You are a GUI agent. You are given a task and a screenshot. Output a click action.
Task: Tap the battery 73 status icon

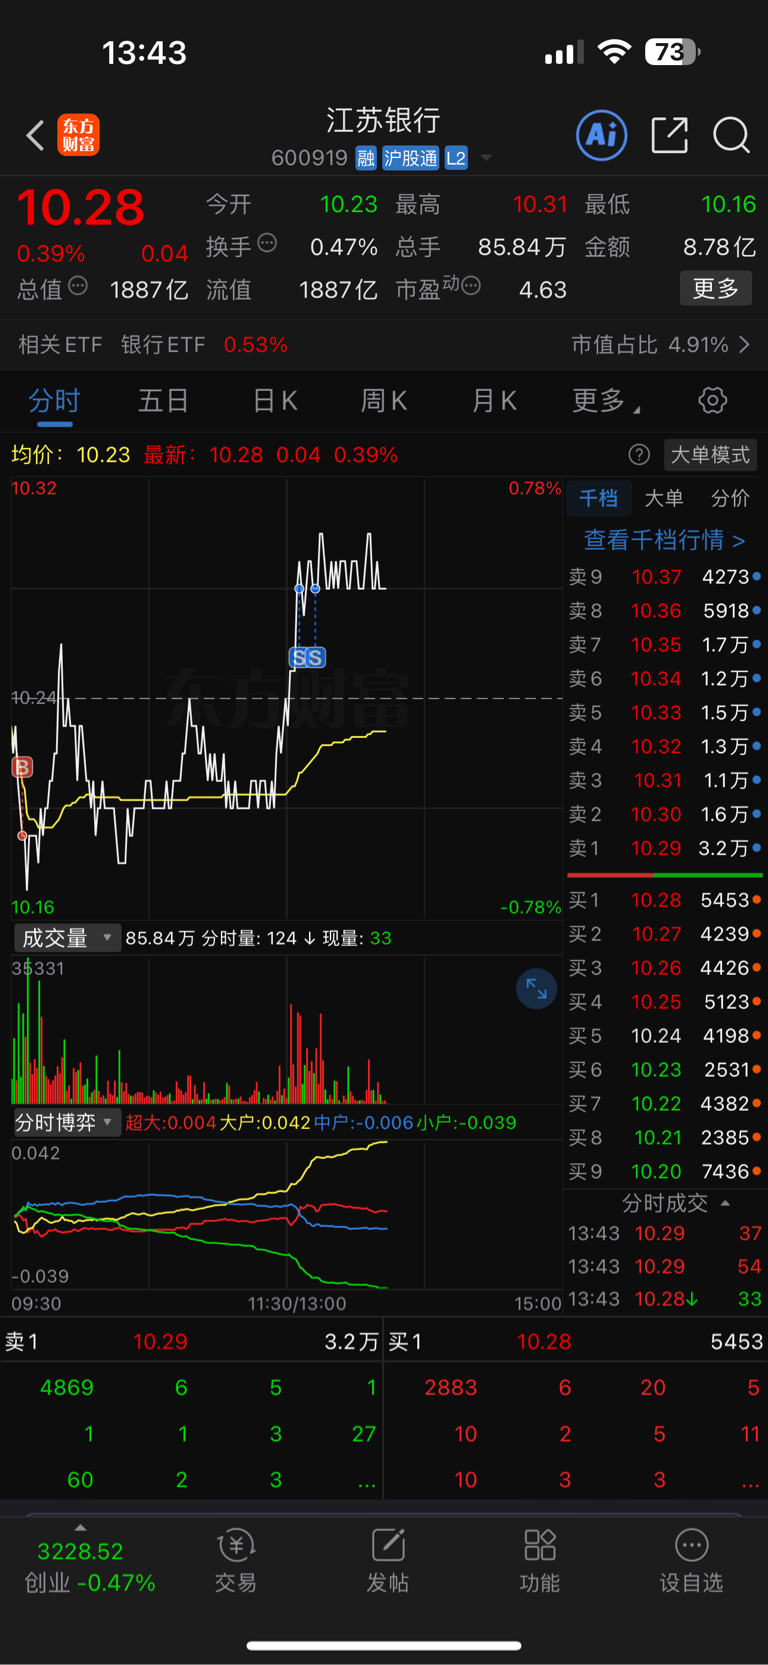tap(673, 52)
